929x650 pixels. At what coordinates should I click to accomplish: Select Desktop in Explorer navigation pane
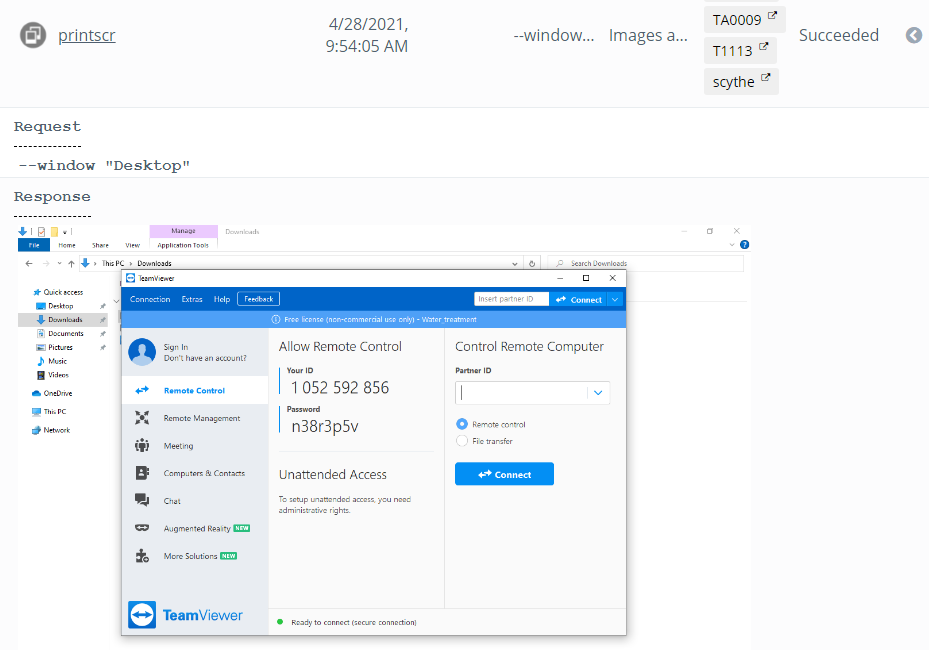[x=61, y=306]
